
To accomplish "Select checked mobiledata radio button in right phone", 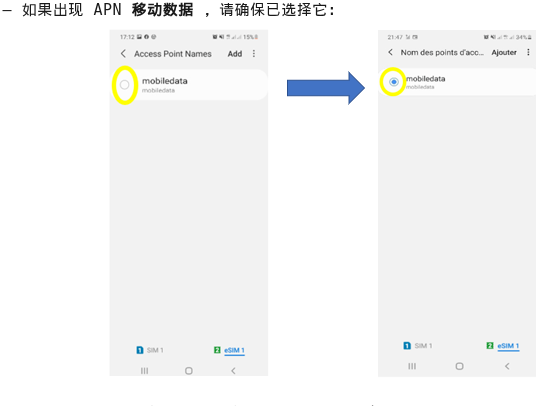I will [x=394, y=82].
